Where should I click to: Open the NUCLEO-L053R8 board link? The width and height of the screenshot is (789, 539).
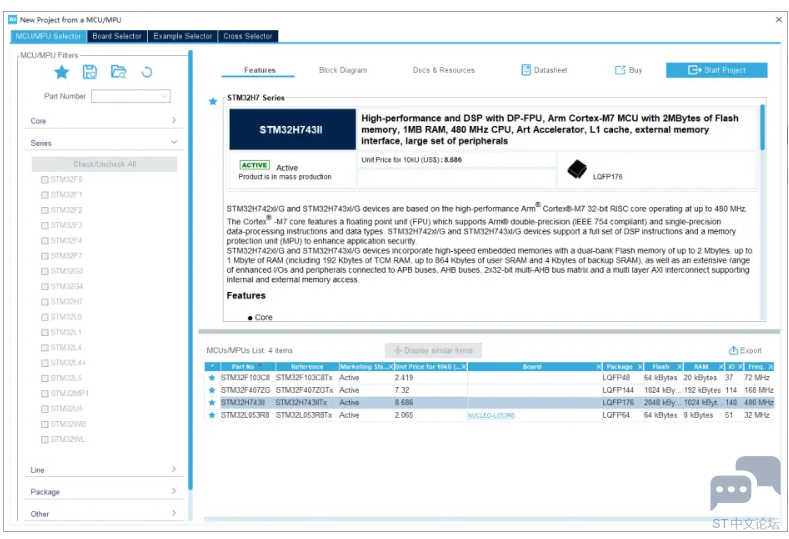coord(491,416)
